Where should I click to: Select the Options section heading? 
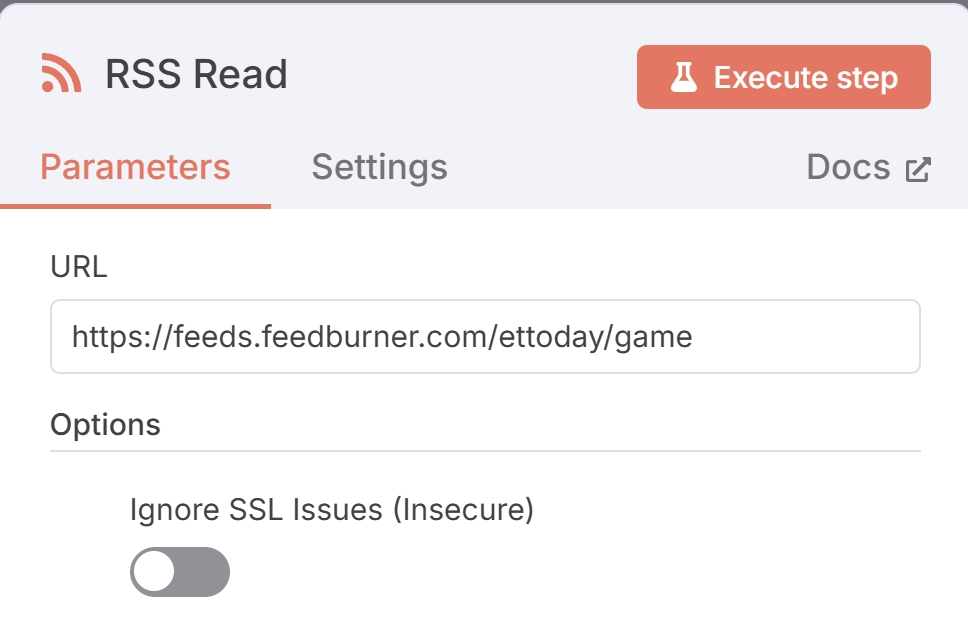[106, 425]
